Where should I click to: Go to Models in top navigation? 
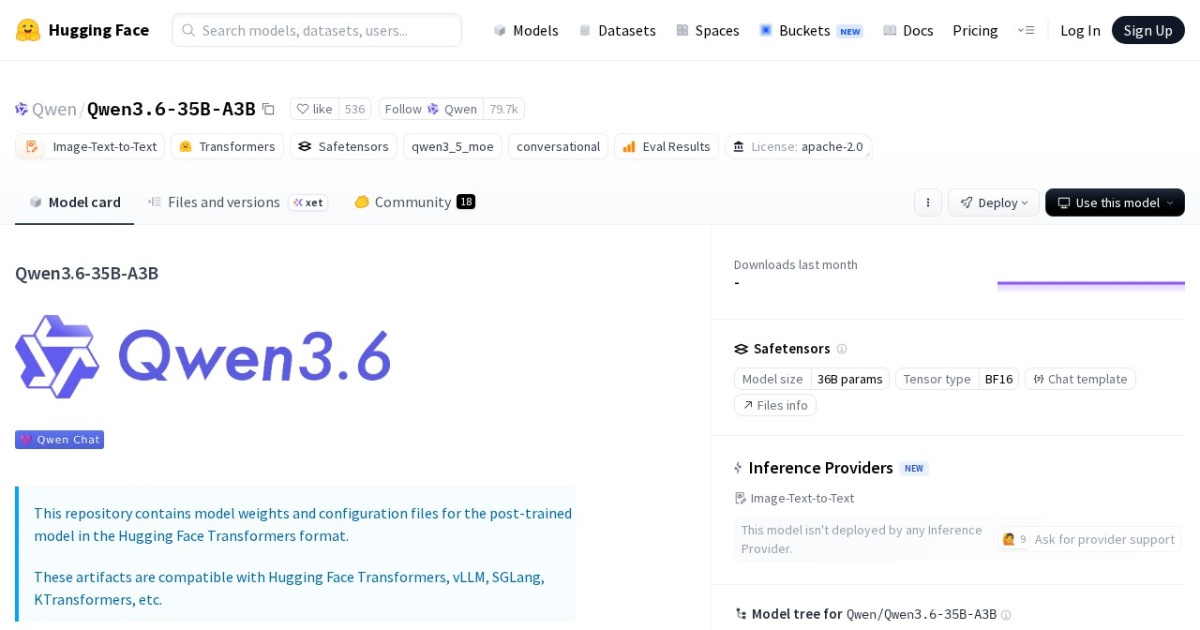[x=526, y=30]
